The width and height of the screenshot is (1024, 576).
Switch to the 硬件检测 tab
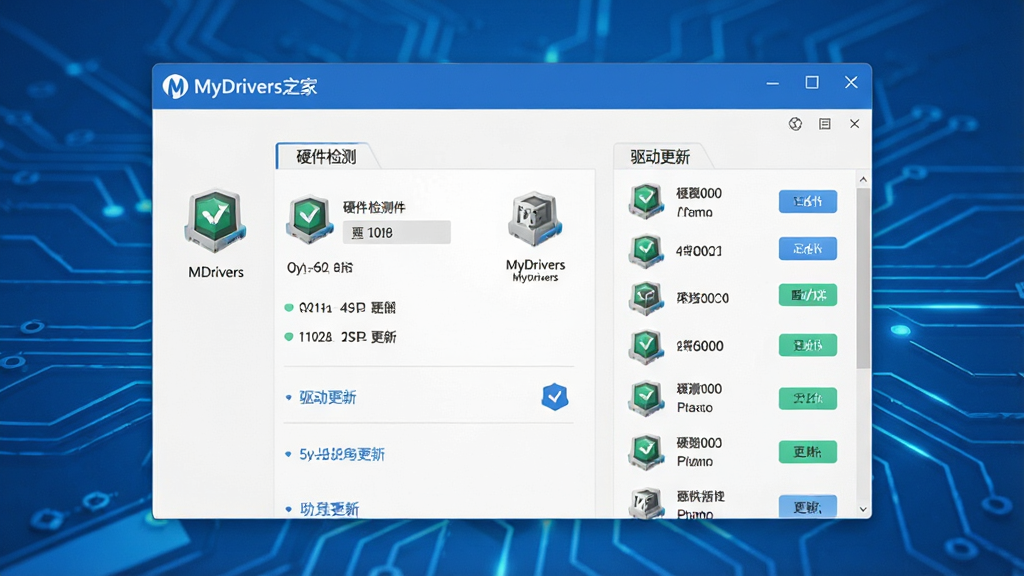[x=326, y=157]
